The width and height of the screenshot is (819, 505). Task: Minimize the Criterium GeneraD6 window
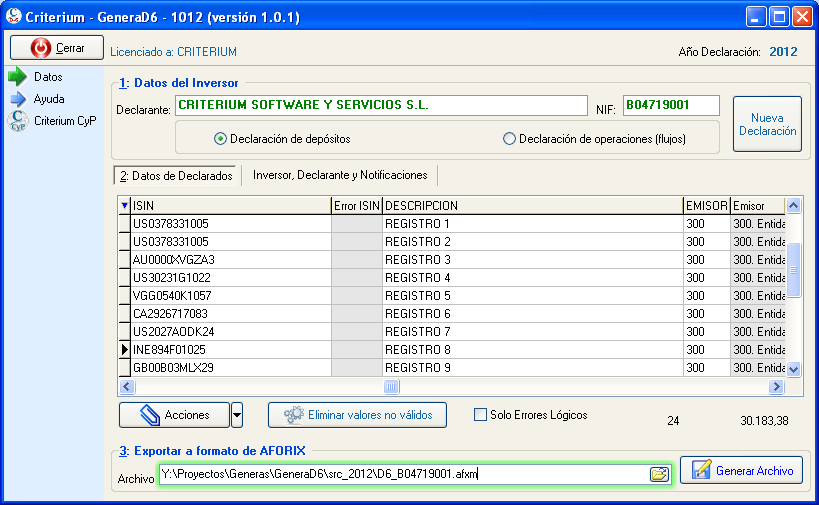click(755, 17)
